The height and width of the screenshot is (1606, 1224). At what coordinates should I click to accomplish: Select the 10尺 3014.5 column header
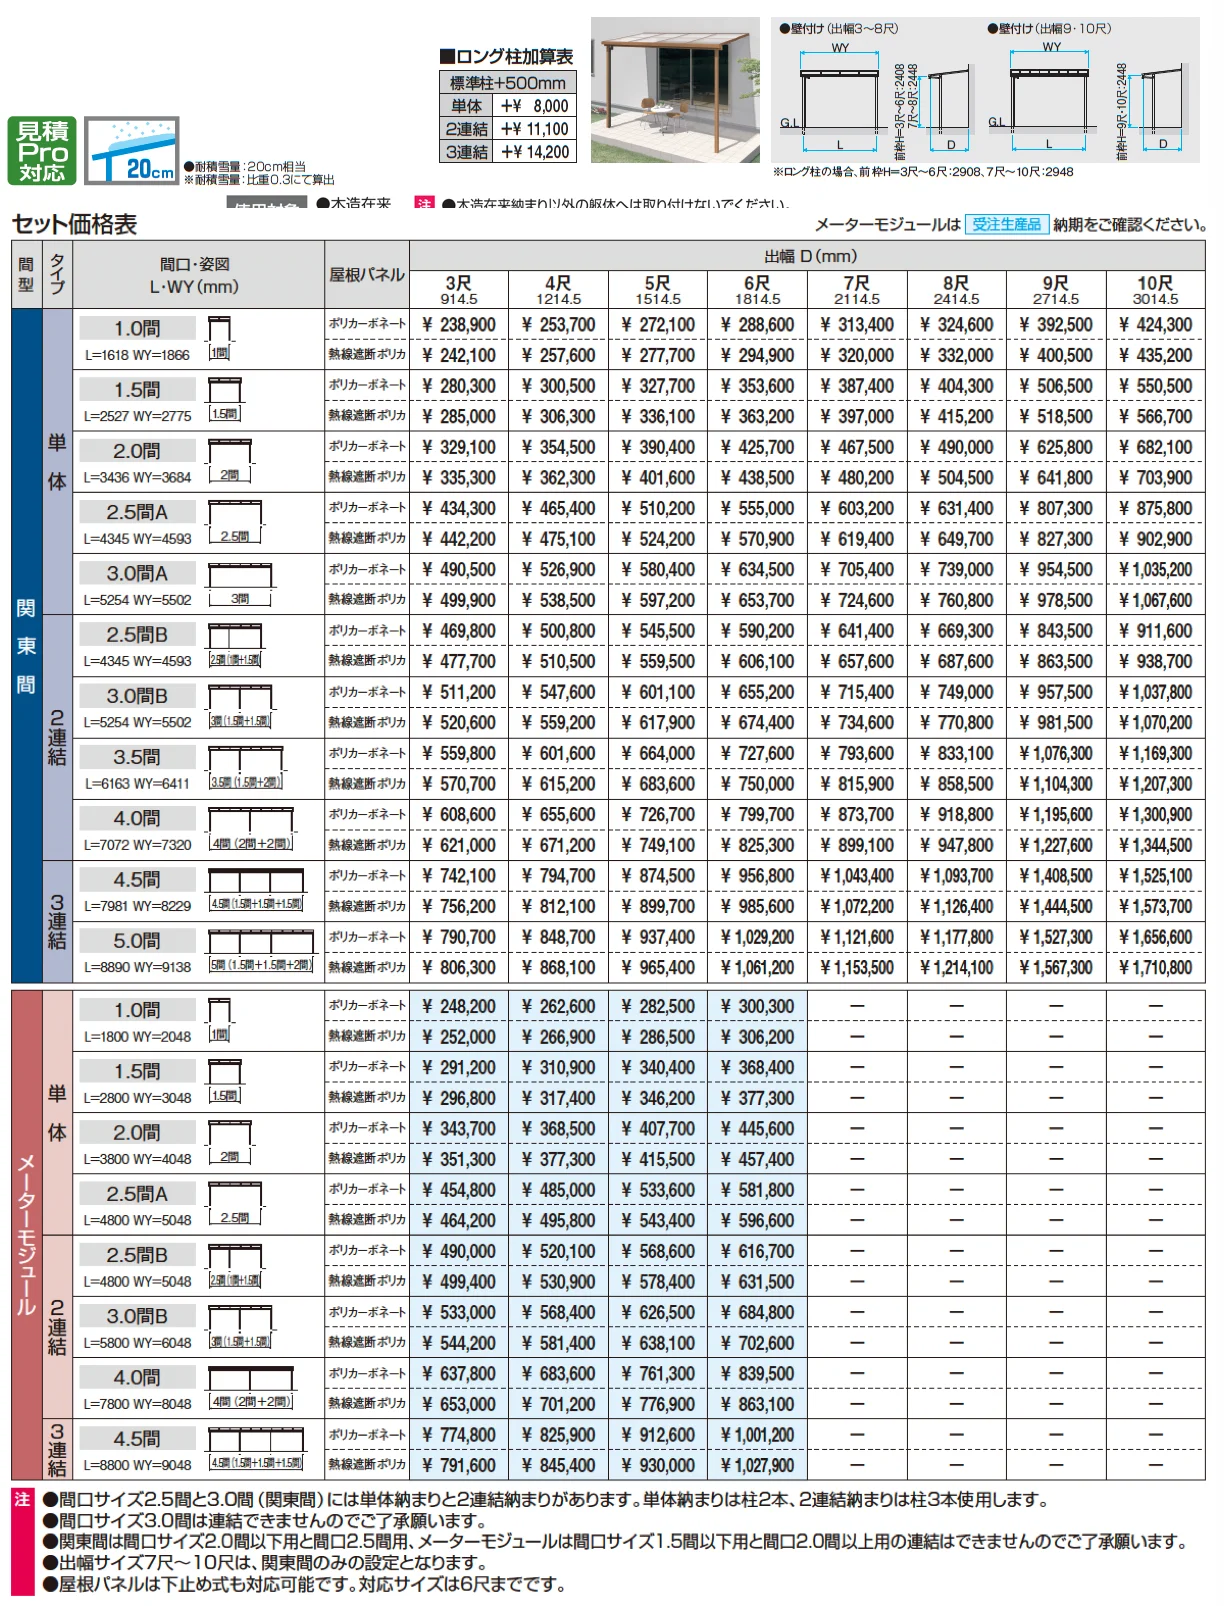(x=1155, y=289)
